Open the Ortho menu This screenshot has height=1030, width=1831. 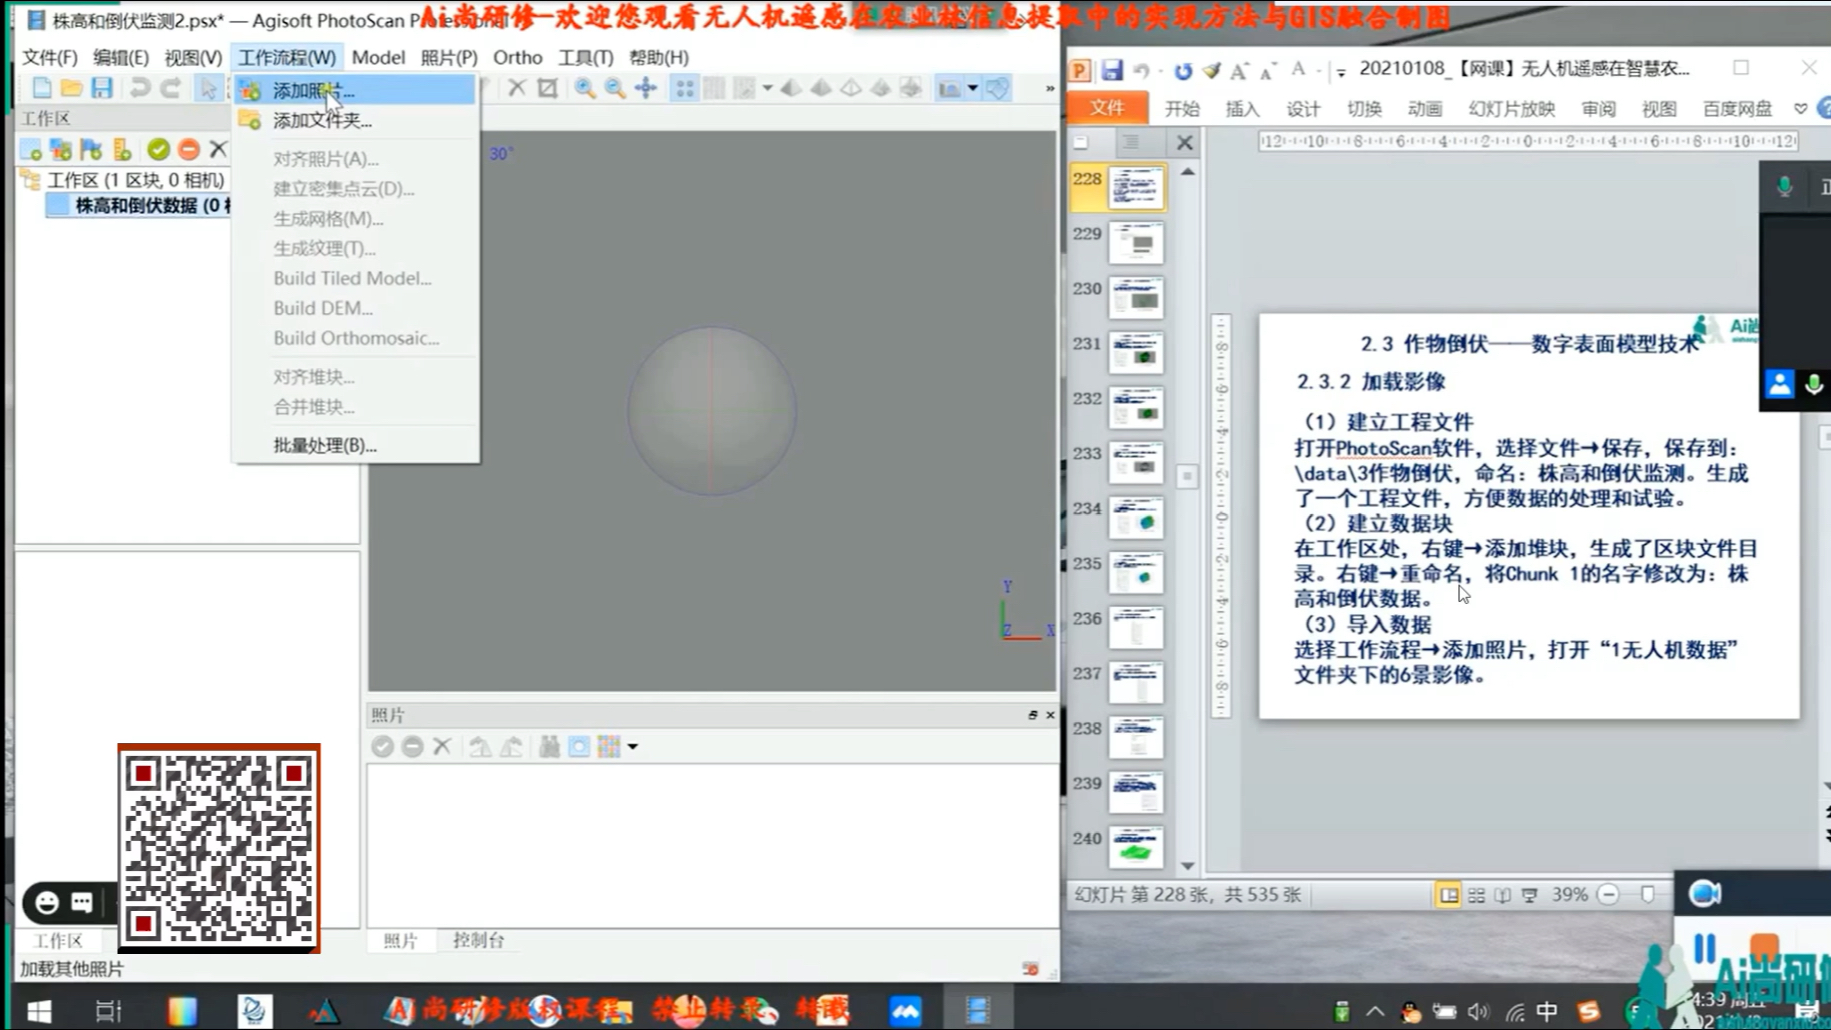(517, 57)
